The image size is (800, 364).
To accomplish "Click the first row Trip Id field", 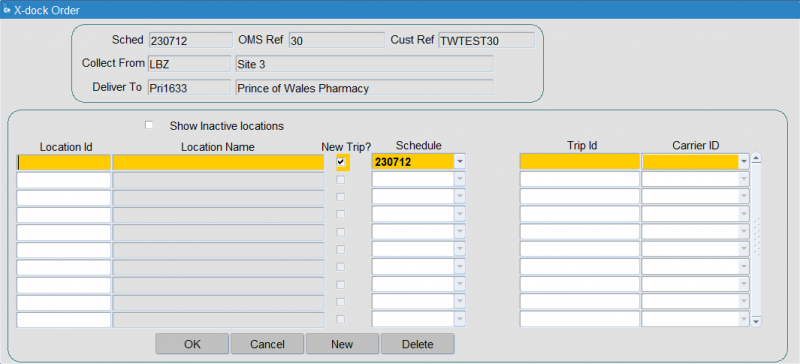I will point(580,162).
